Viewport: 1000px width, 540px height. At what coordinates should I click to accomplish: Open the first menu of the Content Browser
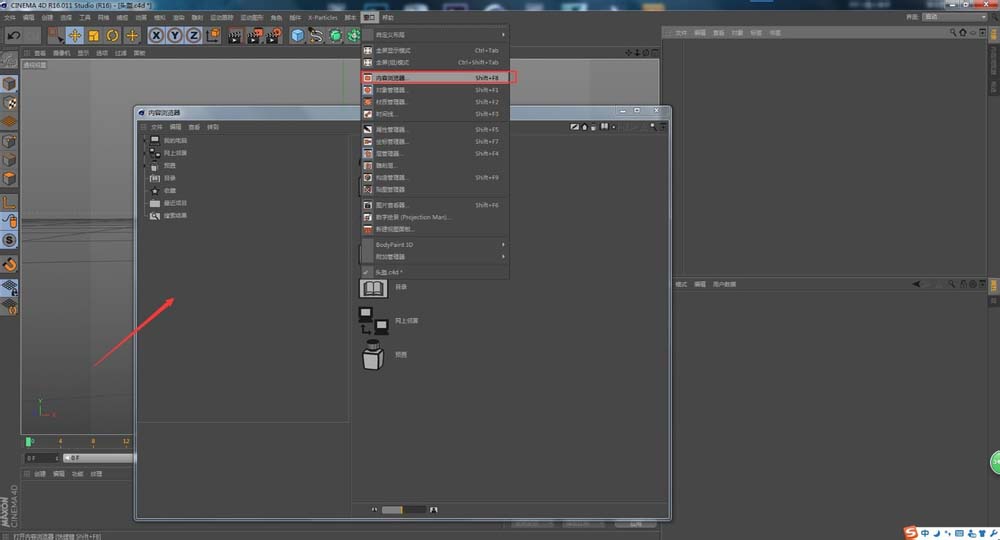pyautogui.click(x=156, y=127)
